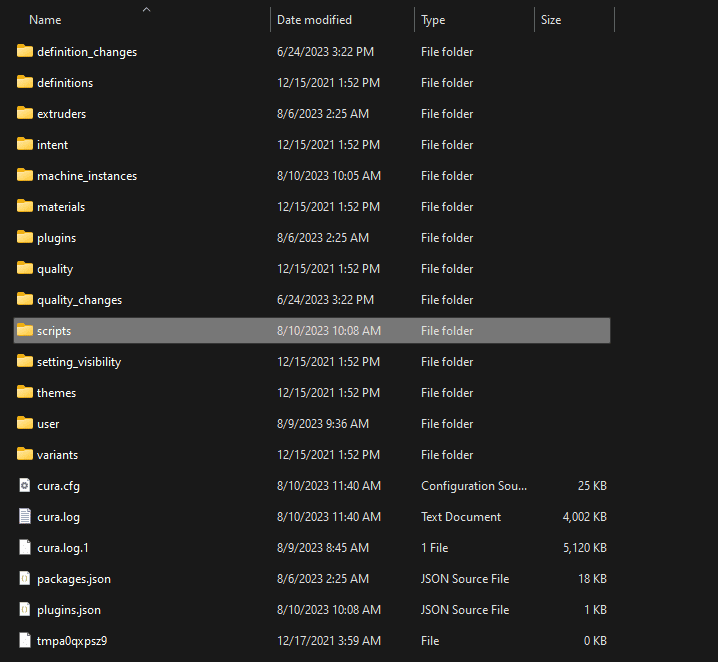
Task: Click the cura.log.1 file icon
Action: 25,547
